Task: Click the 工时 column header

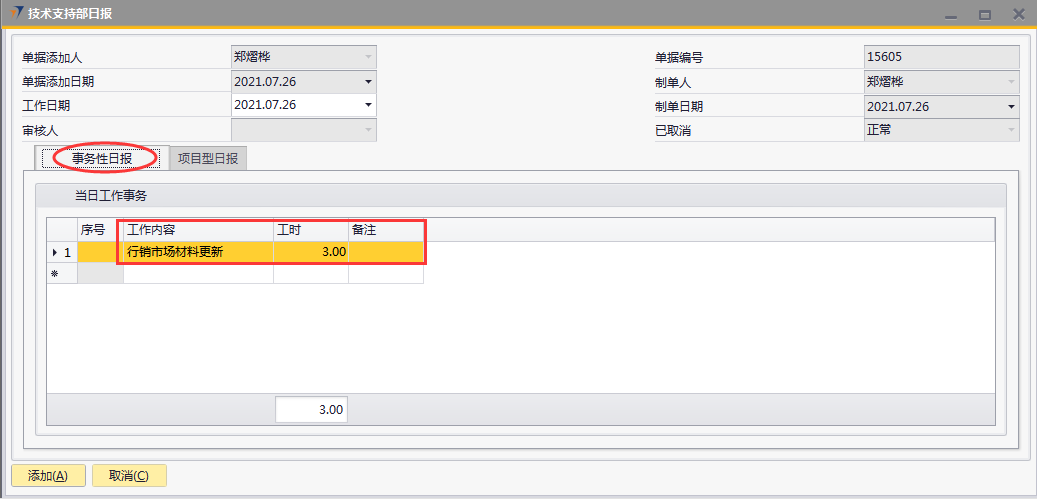Action: point(310,230)
